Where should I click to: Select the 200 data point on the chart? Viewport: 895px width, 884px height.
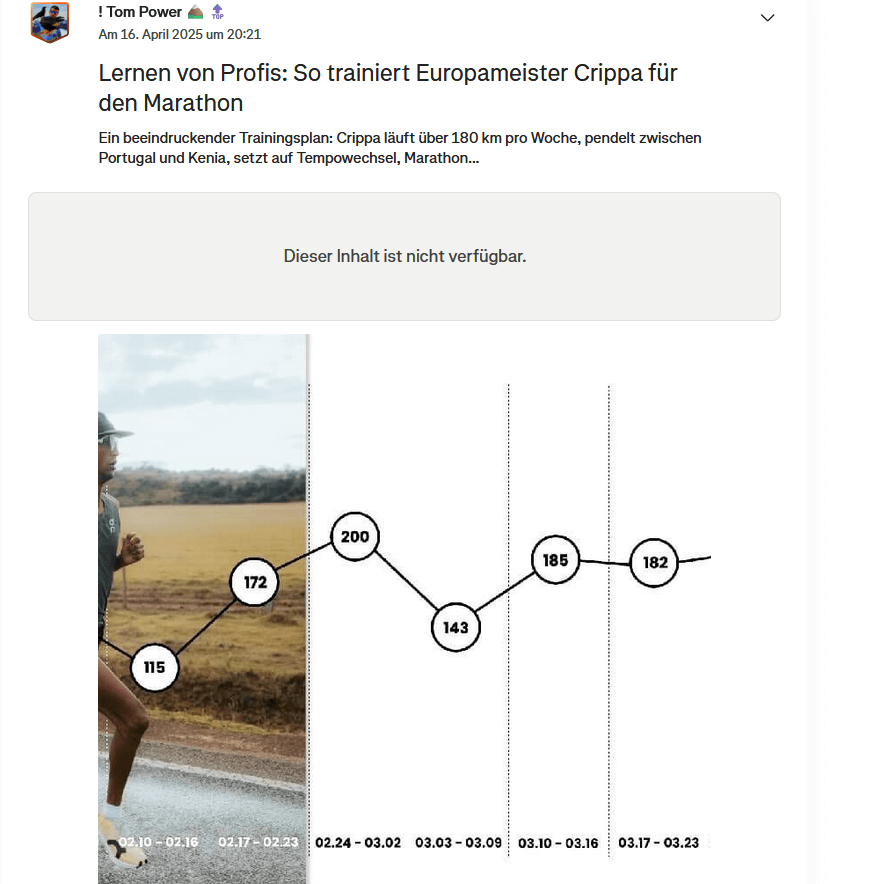click(x=354, y=536)
